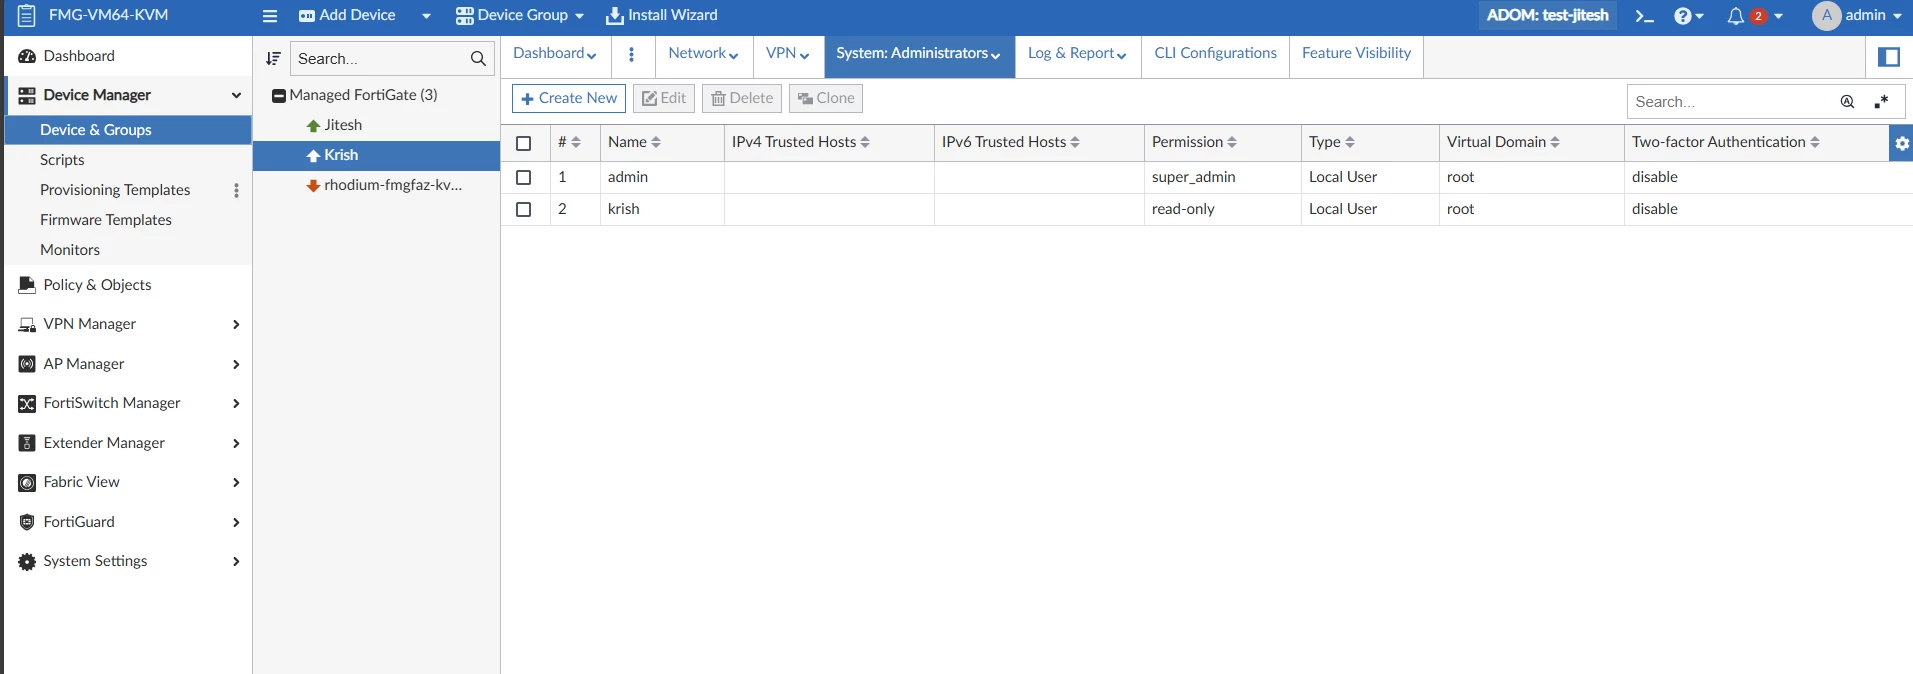The height and width of the screenshot is (674, 1913).
Task: Open the Add Device dropdown arrow
Action: click(426, 16)
